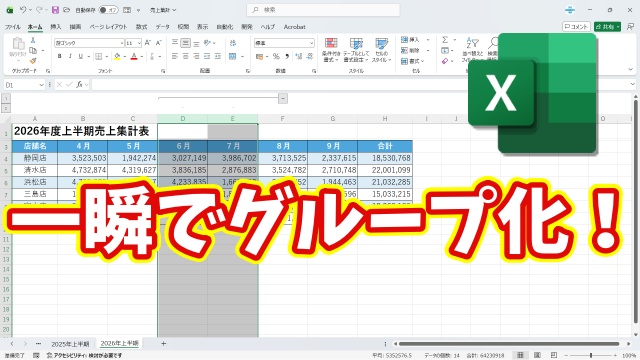The width and height of the screenshot is (640, 360).
Task: Open セルのスタイル cell styles
Action: 382,50
